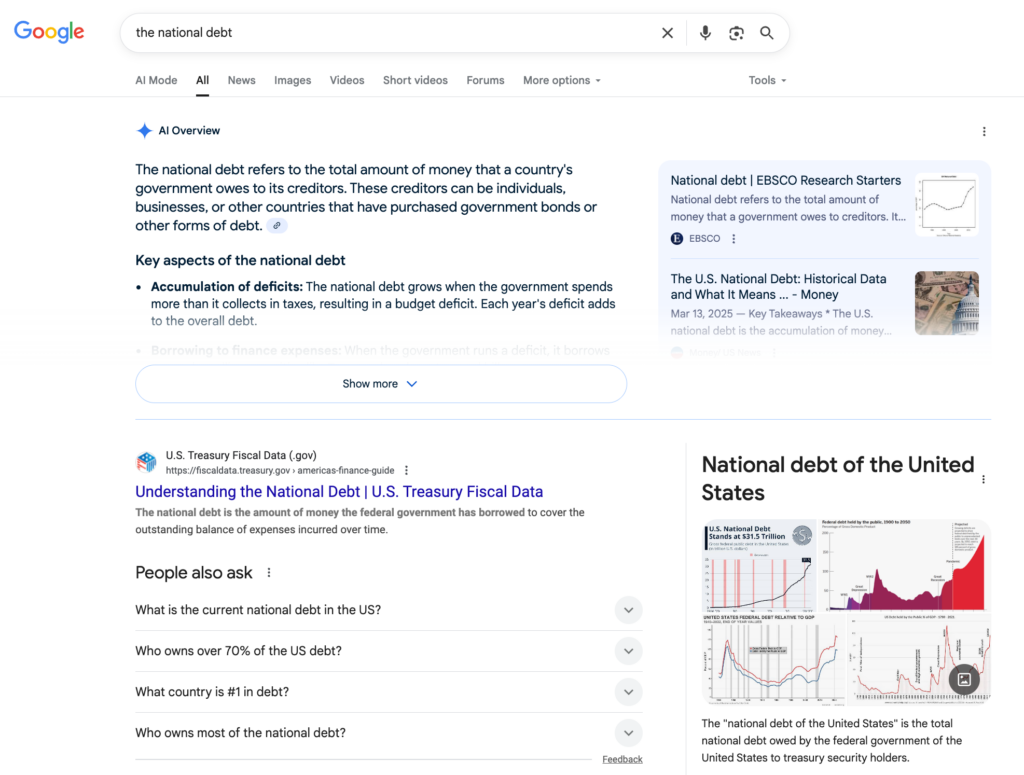Select the All results tab
Viewport: 1024px width, 775px height.
(202, 80)
